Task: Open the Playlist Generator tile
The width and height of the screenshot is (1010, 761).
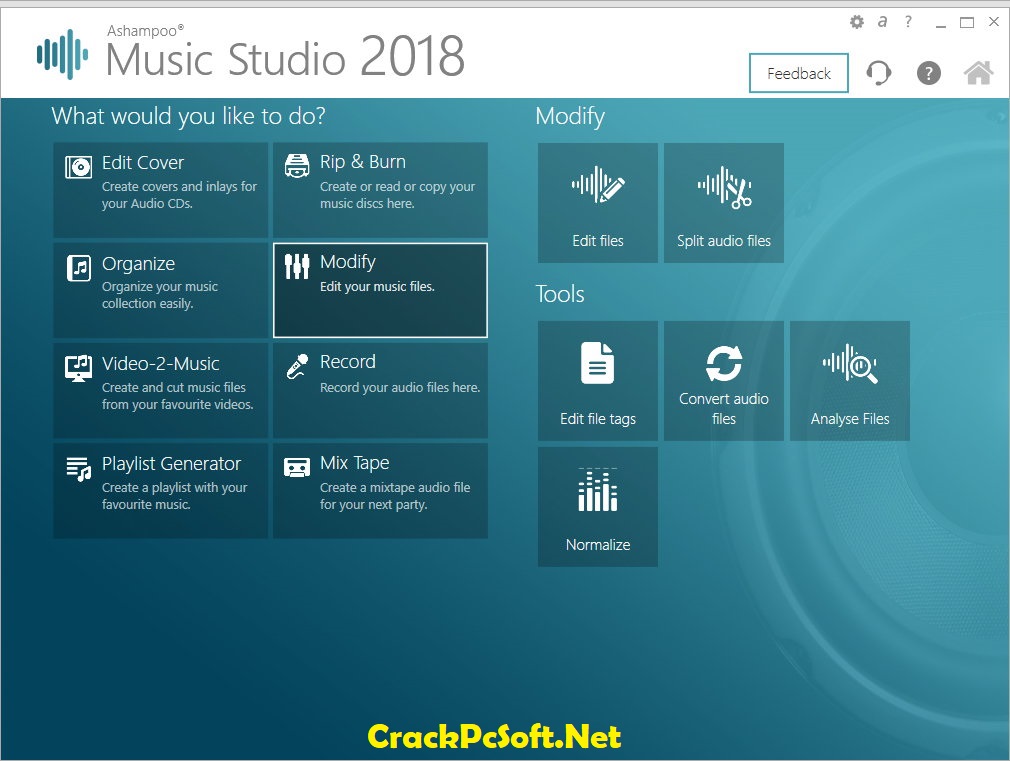Action: pos(160,490)
